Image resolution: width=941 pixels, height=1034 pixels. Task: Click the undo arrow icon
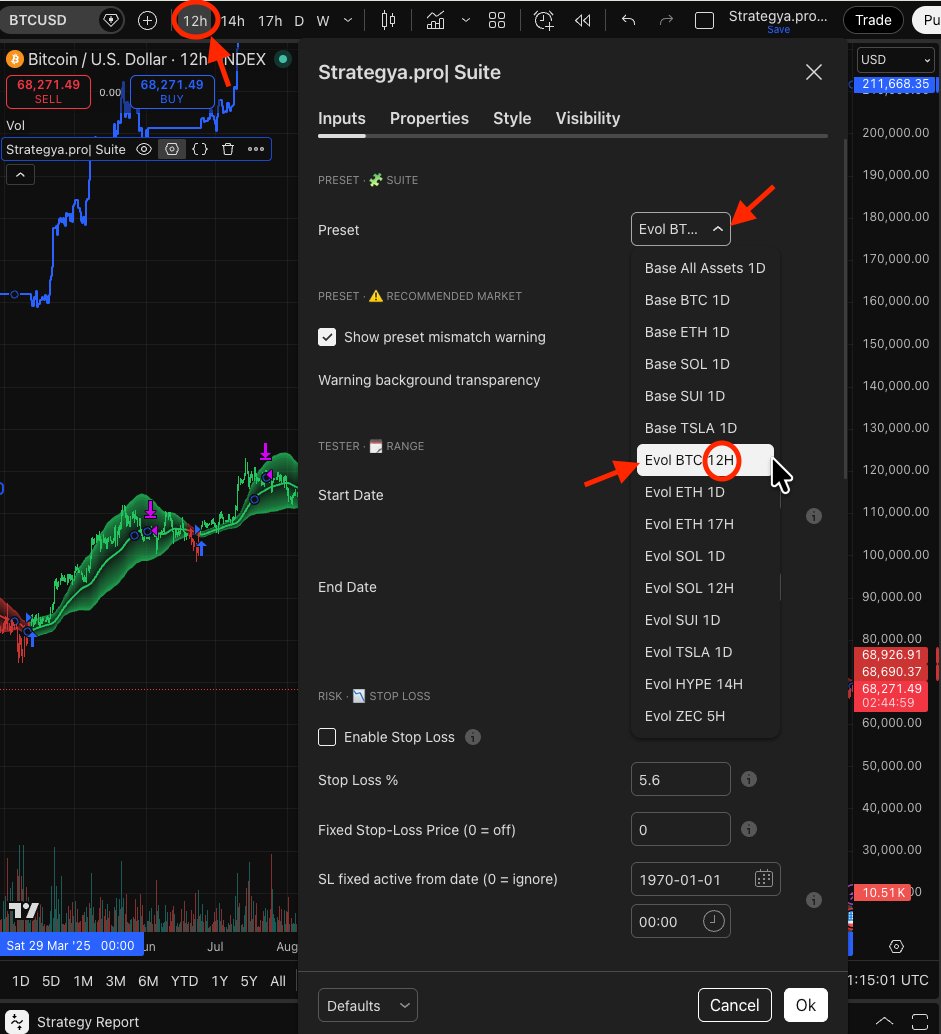coord(628,20)
